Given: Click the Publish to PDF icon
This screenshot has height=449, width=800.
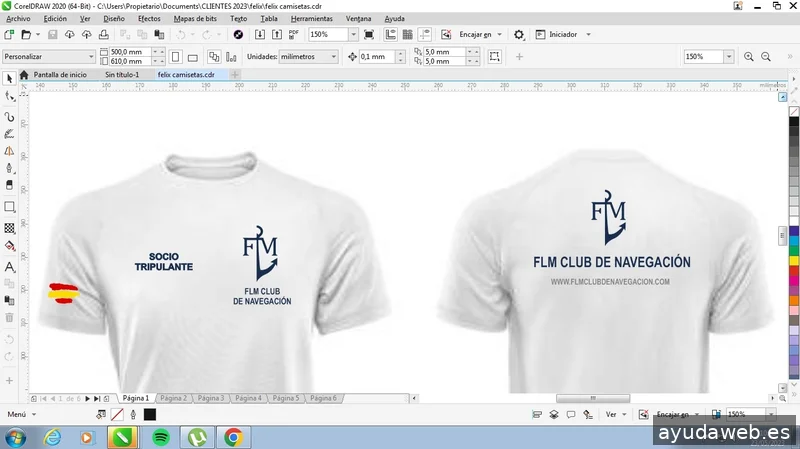Looking at the screenshot, I should pos(293,35).
